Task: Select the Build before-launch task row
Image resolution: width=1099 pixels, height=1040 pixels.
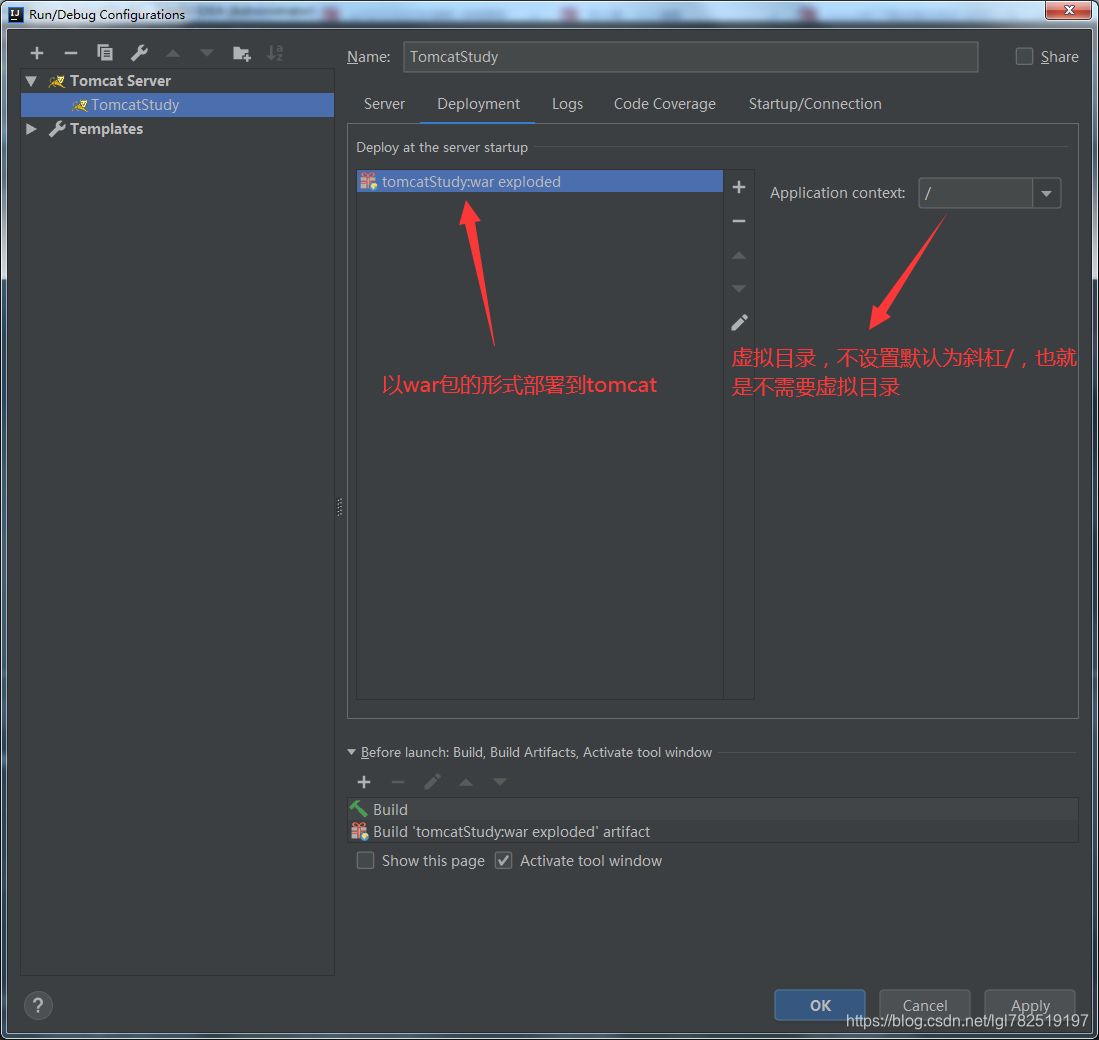Action: coord(713,809)
